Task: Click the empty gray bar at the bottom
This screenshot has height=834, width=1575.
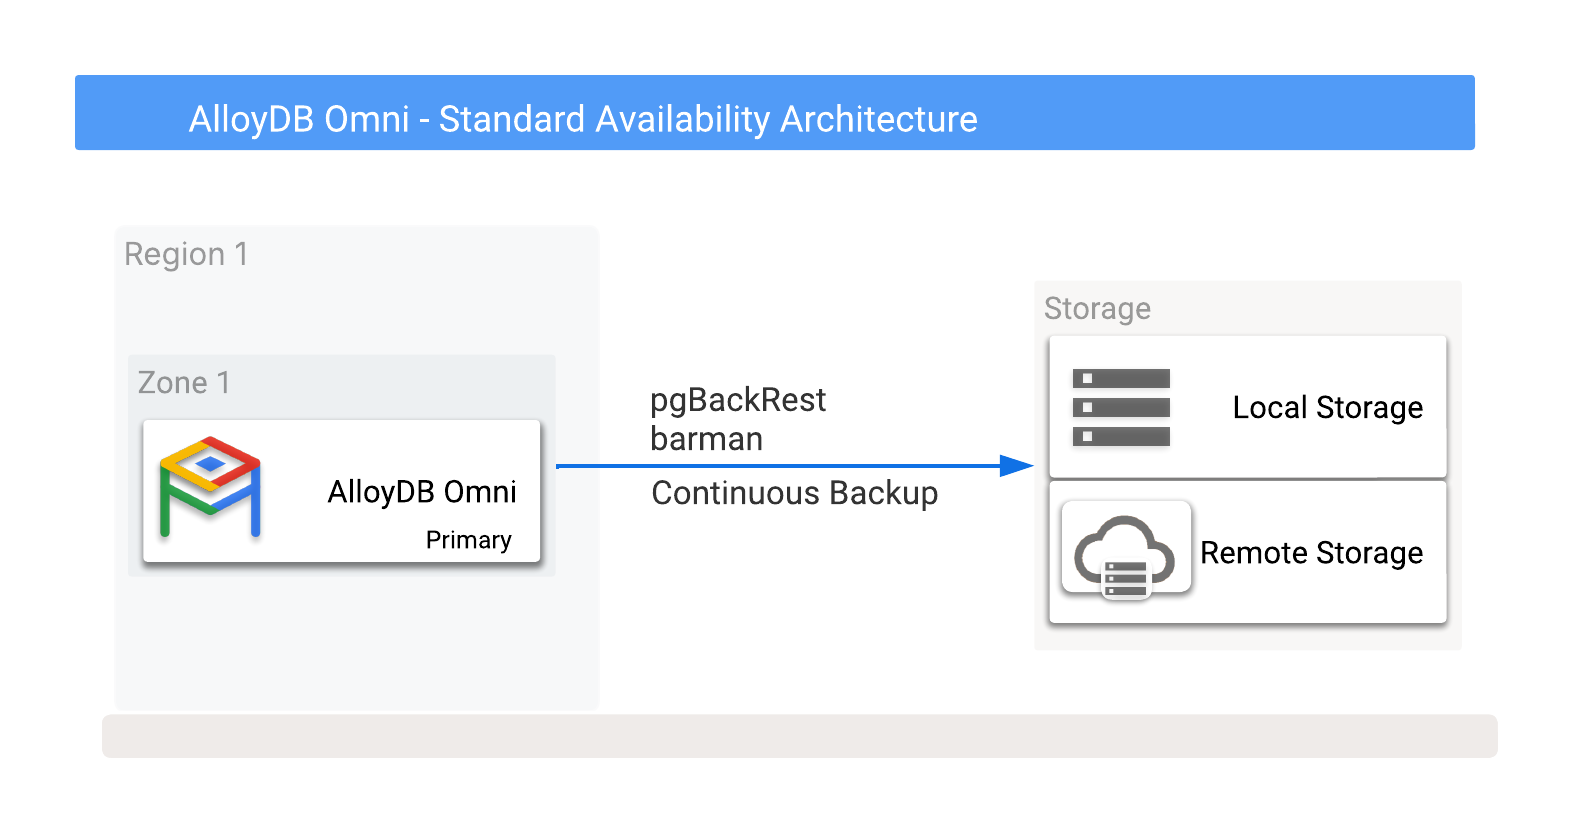Action: pyautogui.click(x=799, y=736)
